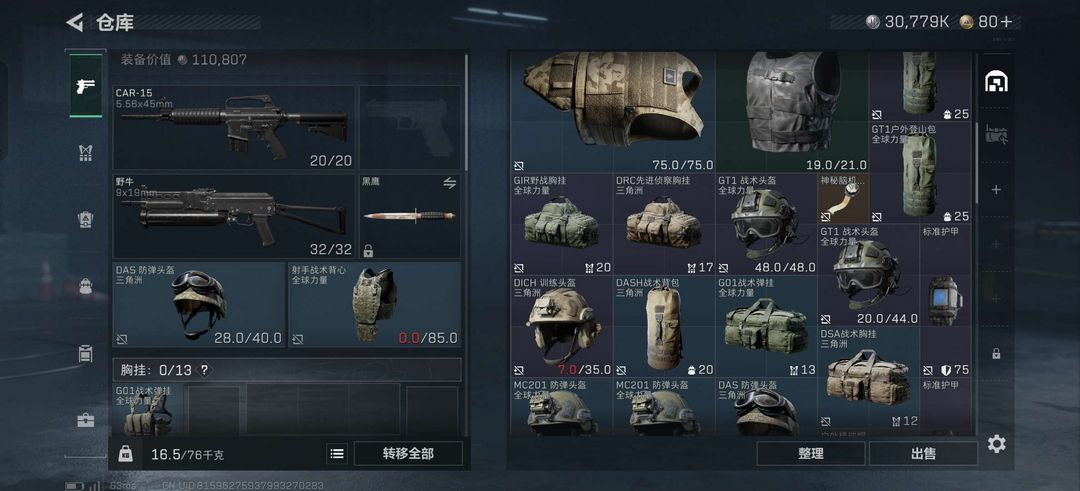The width and height of the screenshot is (1080, 491).
Task: Click the 转移全部 button
Action: tap(408, 454)
